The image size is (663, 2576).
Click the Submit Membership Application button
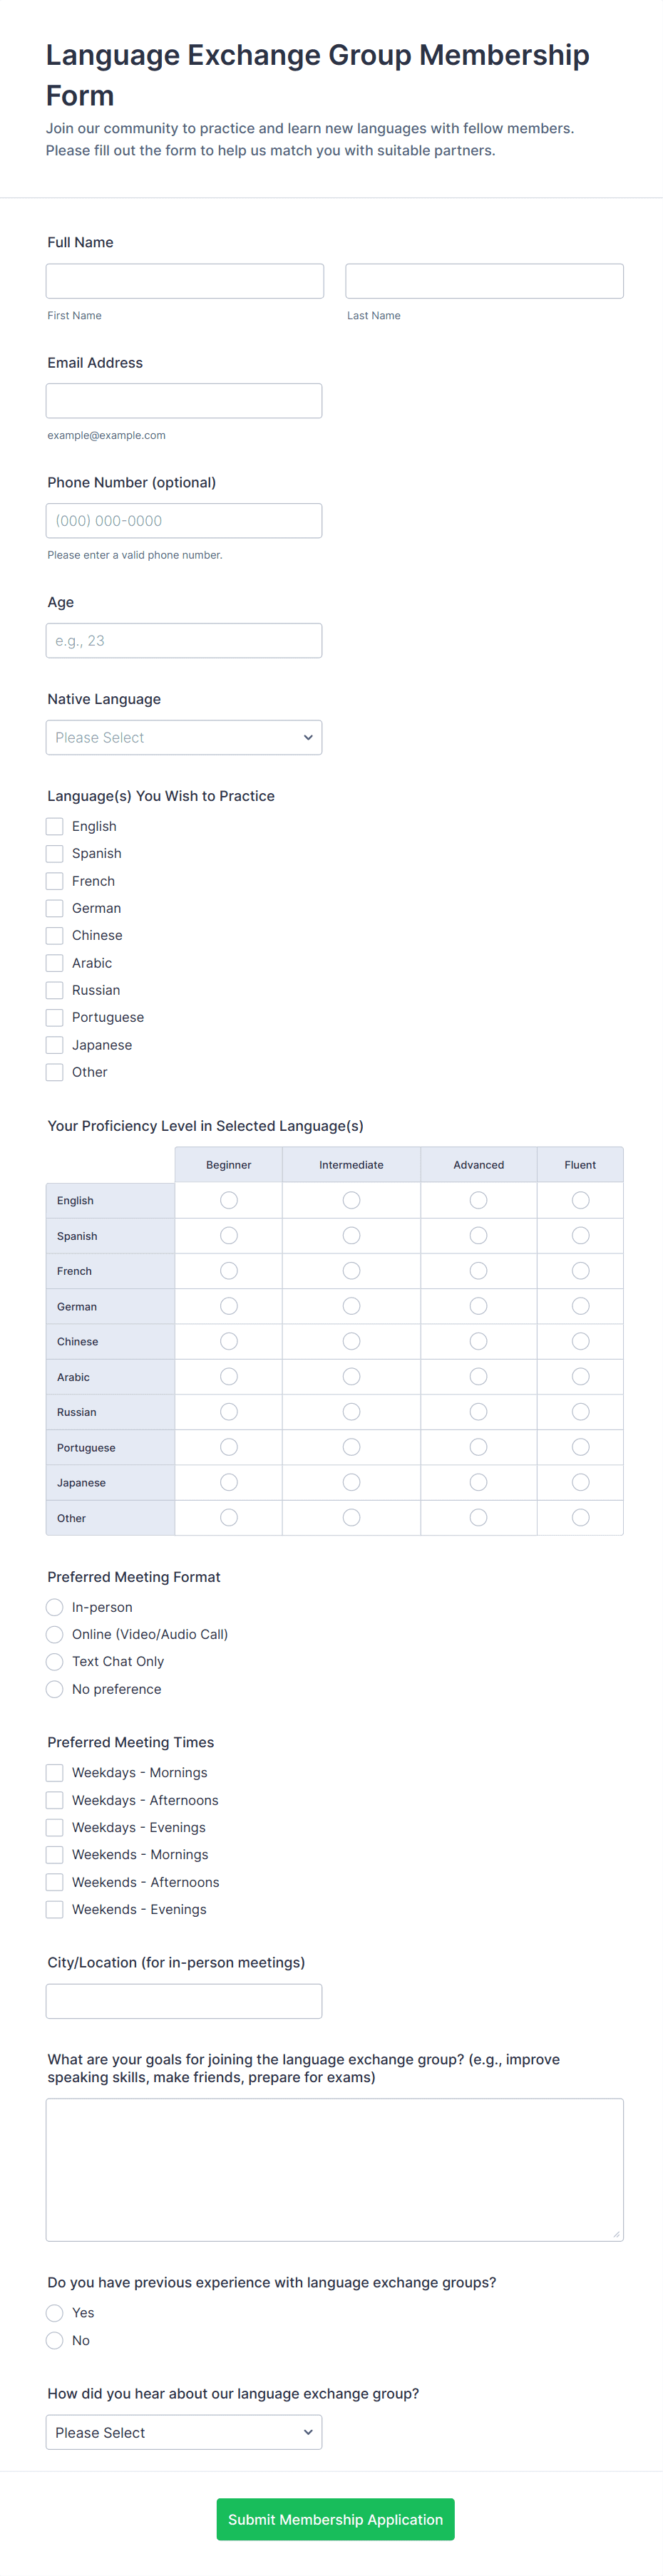(x=335, y=2519)
